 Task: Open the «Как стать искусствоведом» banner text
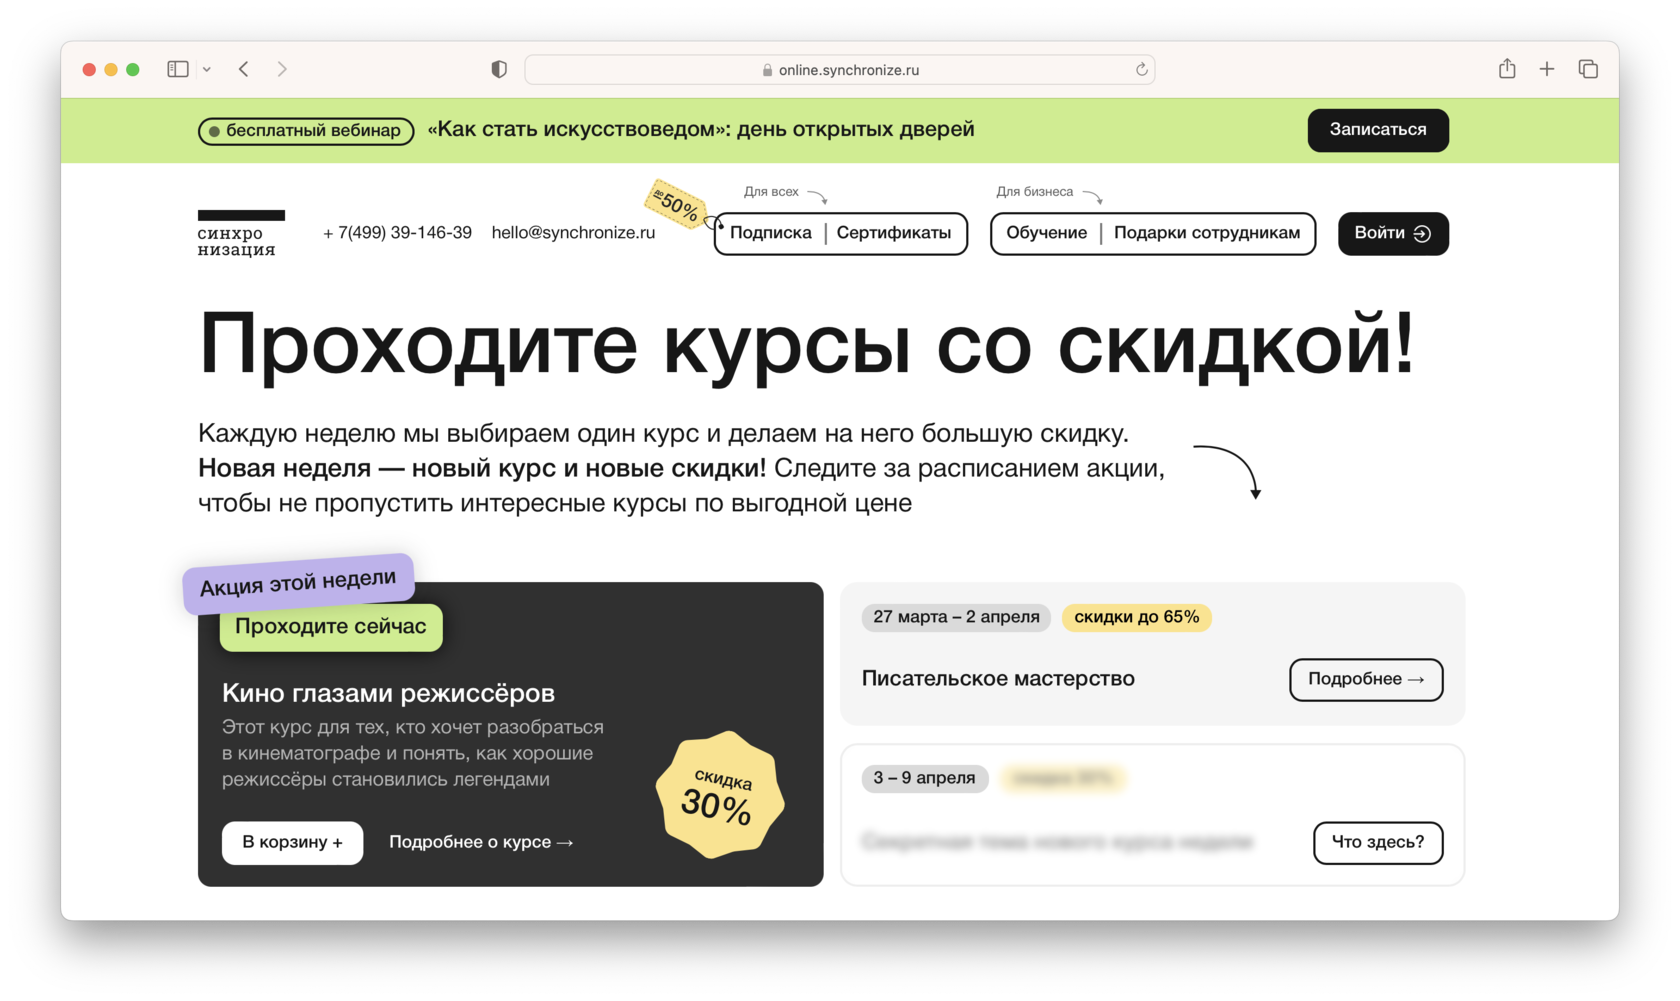[x=701, y=129]
